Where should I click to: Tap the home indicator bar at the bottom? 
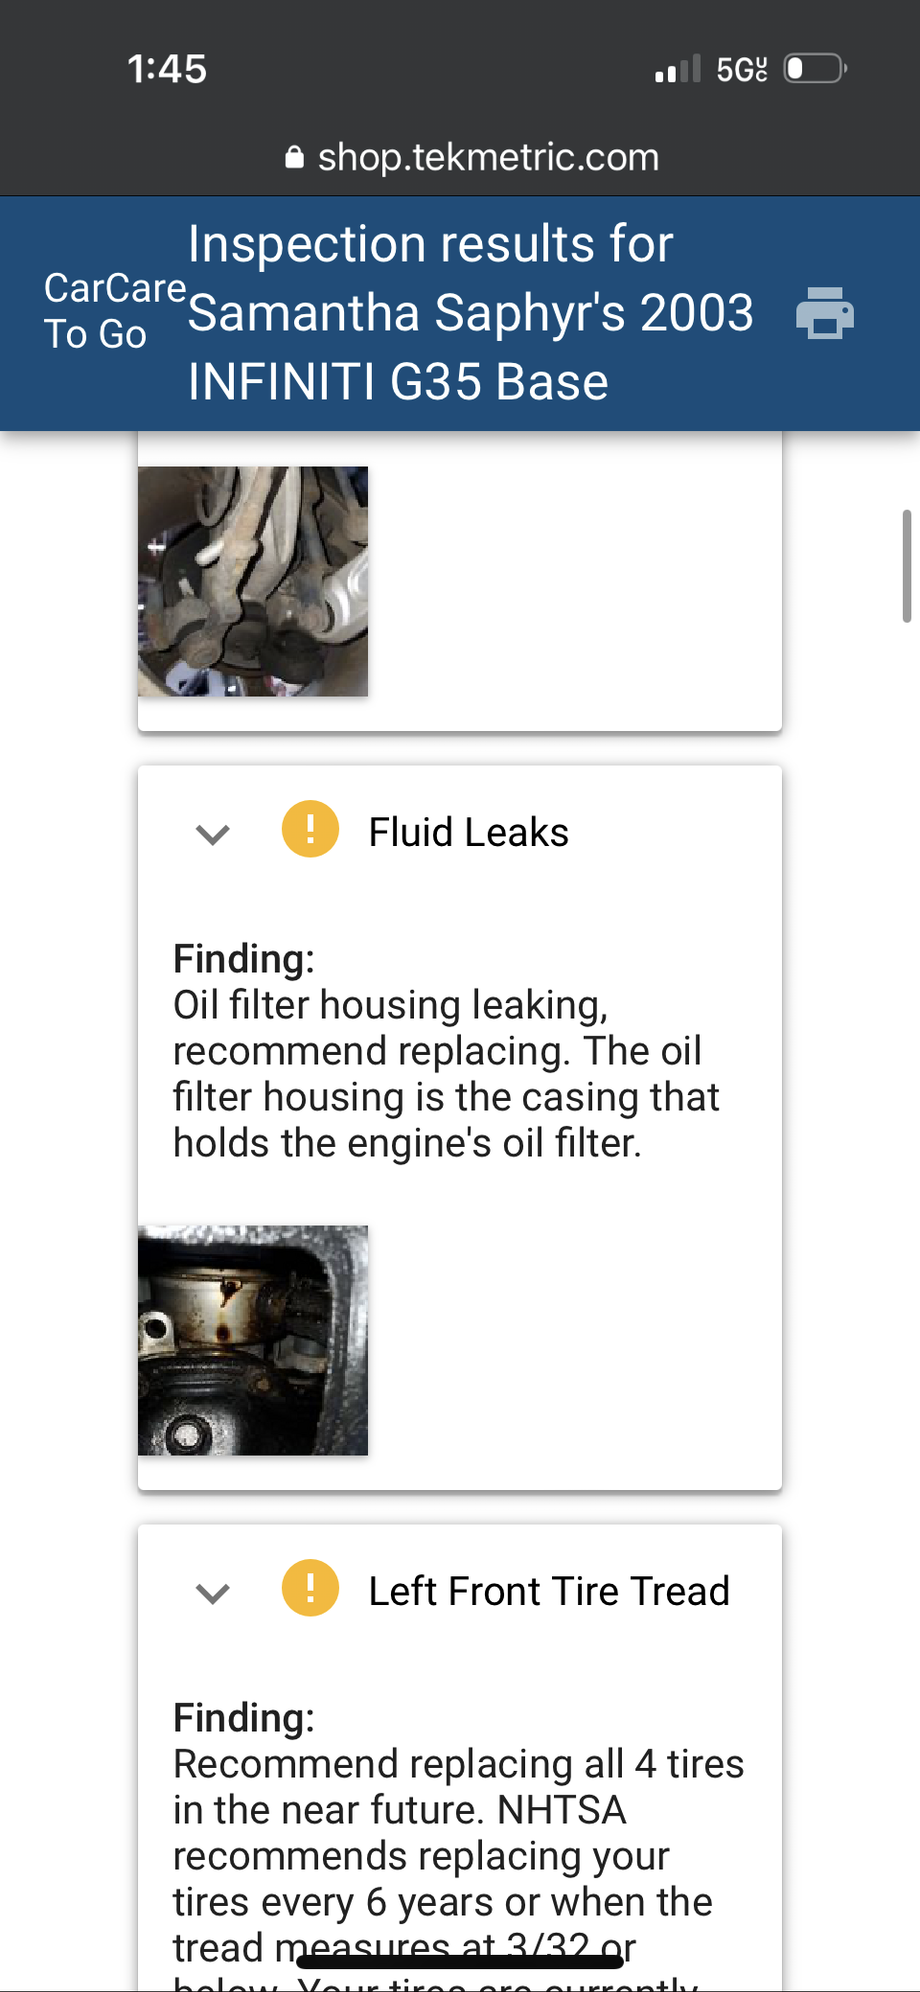(460, 1962)
